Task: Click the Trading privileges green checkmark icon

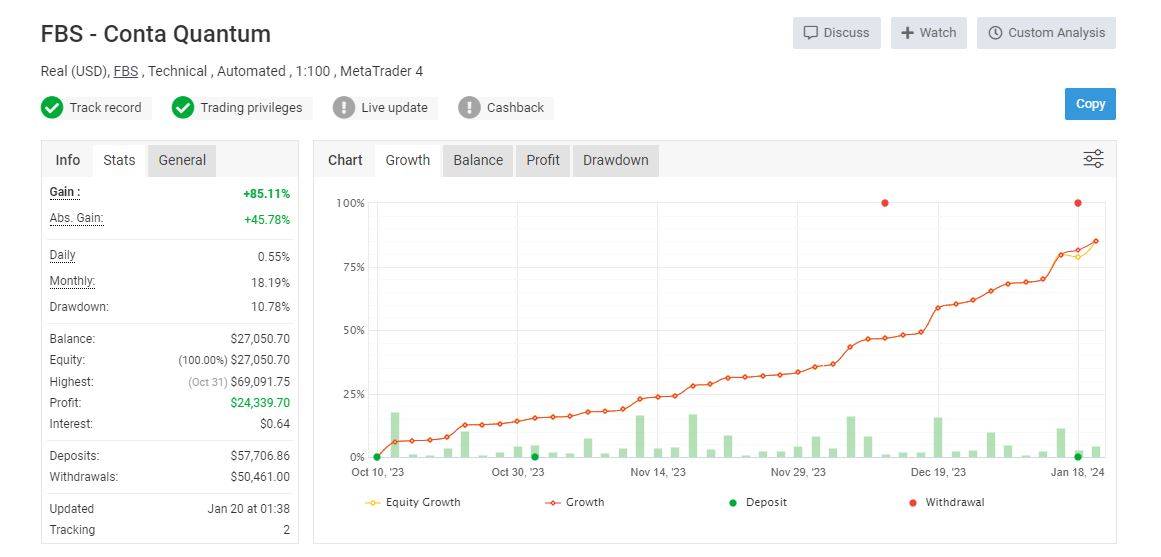Action: click(x=182, y=107)
